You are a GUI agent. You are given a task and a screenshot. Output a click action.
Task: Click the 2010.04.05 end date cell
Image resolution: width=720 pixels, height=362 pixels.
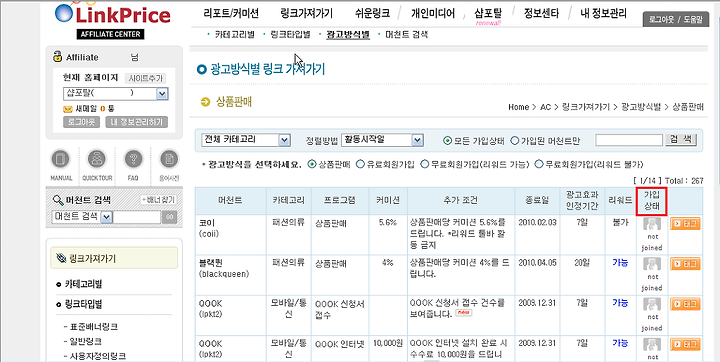point(537,262)
